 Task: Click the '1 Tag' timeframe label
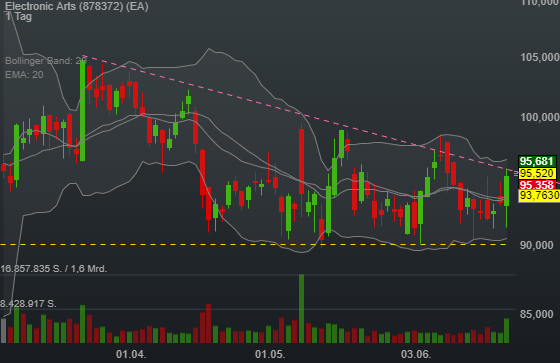click(19, 16)
